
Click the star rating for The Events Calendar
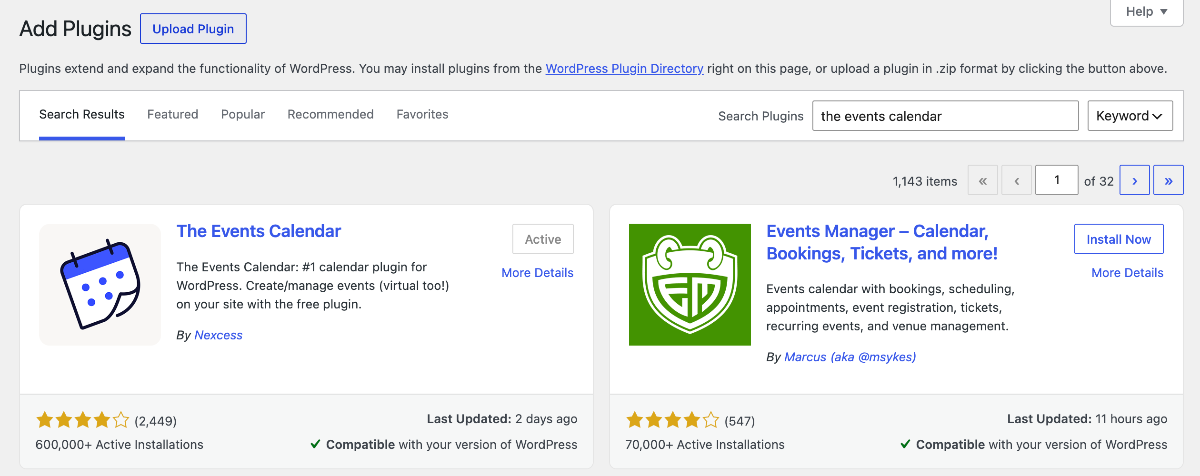click(x=83, y=420)
